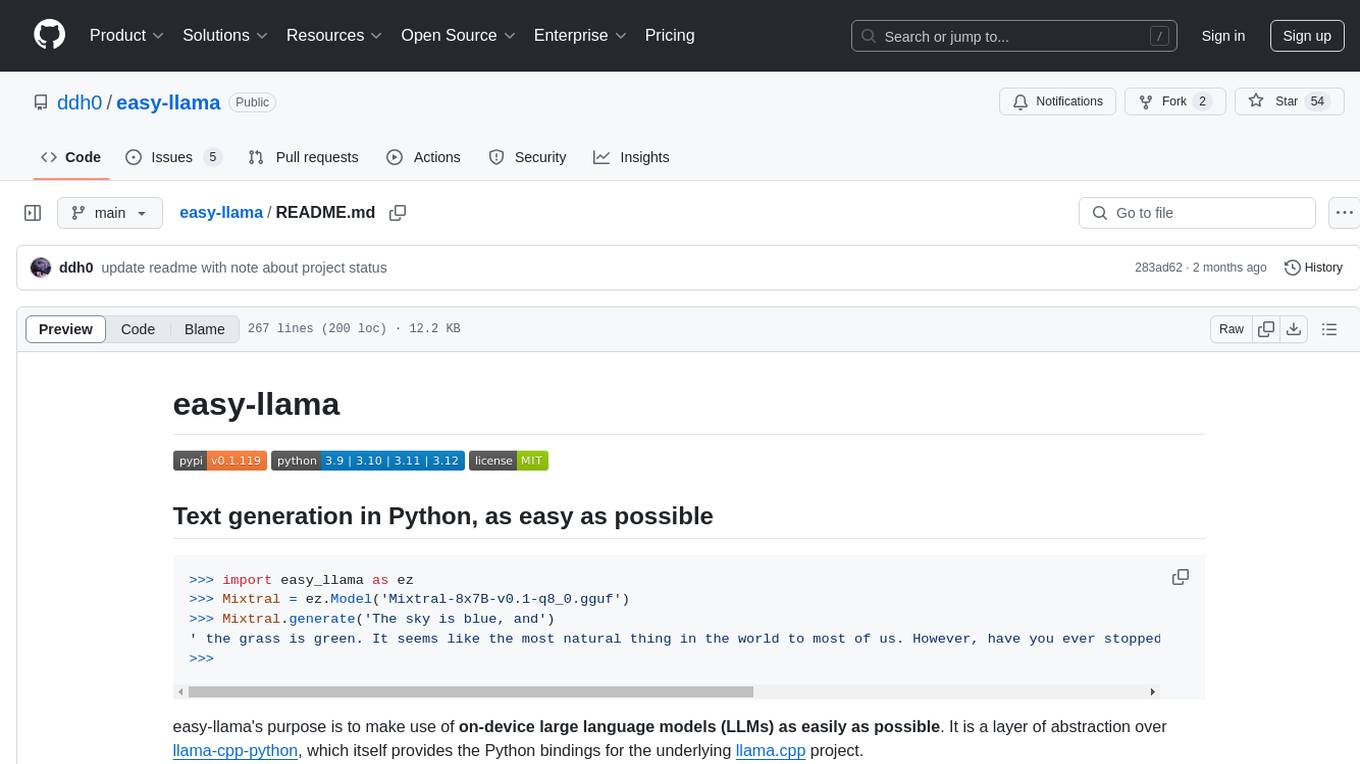Open the ddh0 commit author link
This screenshot has height=764, width=1360.
tap(76, 268)
